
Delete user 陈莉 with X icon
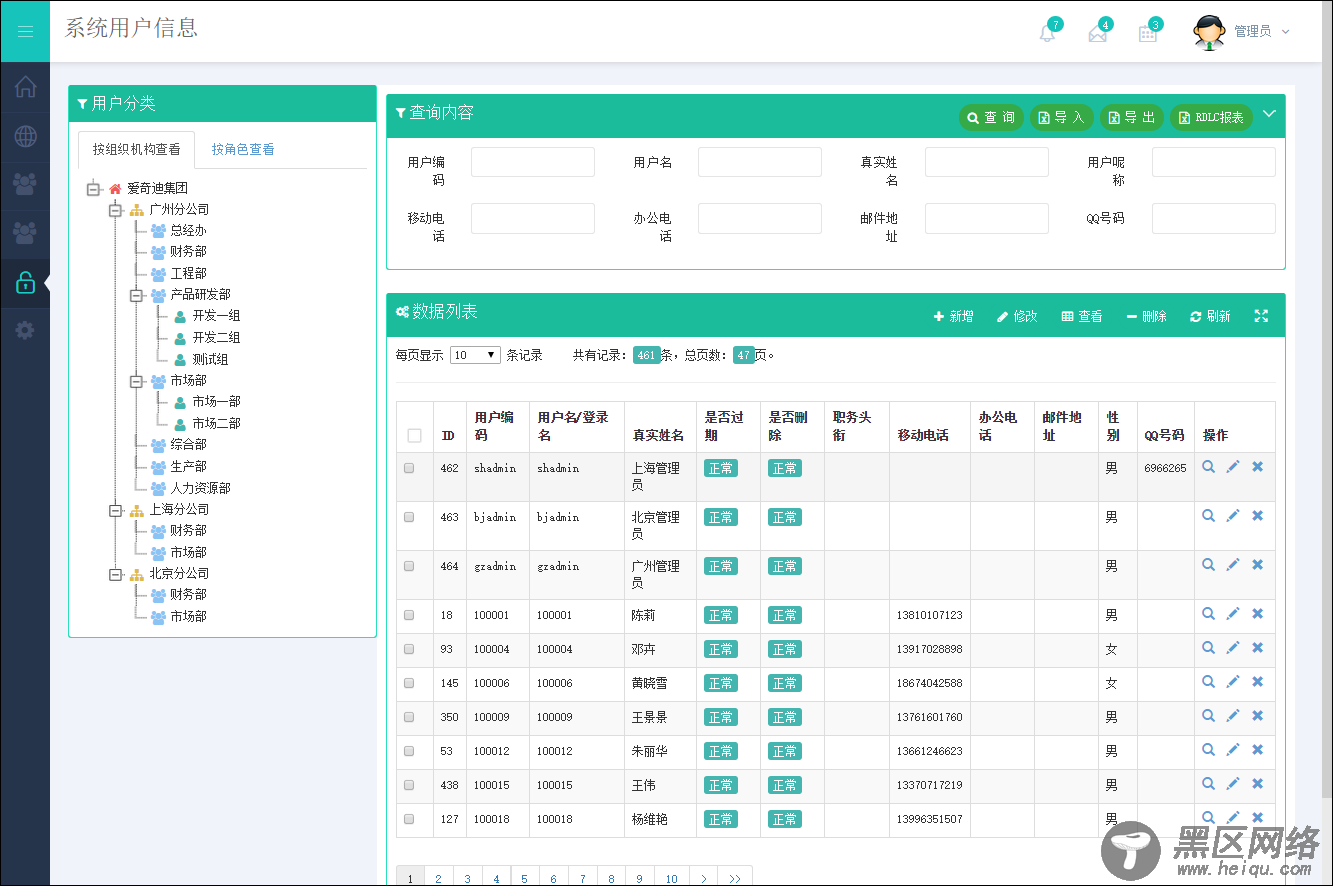click(x=1257, y=614)
